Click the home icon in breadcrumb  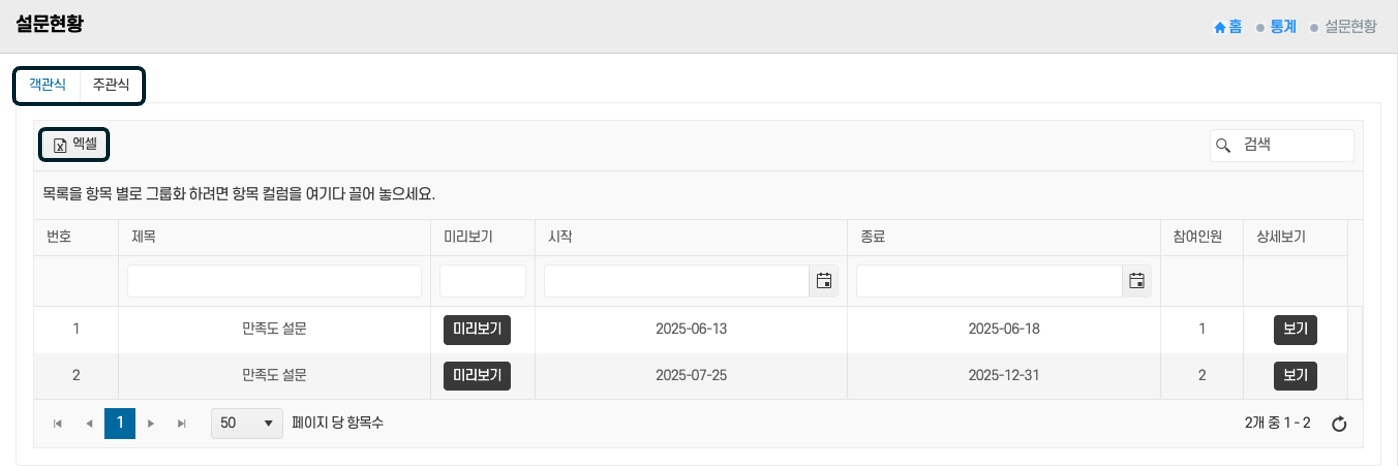click(1220, 27)
